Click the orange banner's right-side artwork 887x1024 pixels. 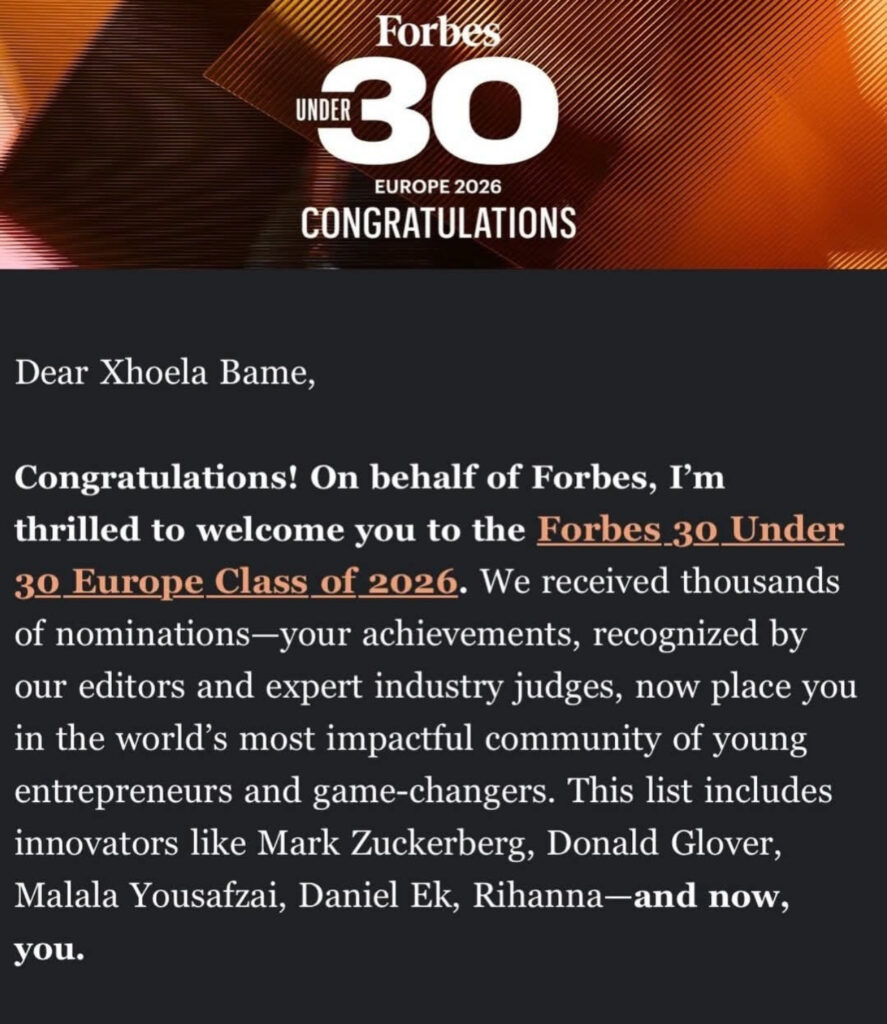(x=751, y=134)
